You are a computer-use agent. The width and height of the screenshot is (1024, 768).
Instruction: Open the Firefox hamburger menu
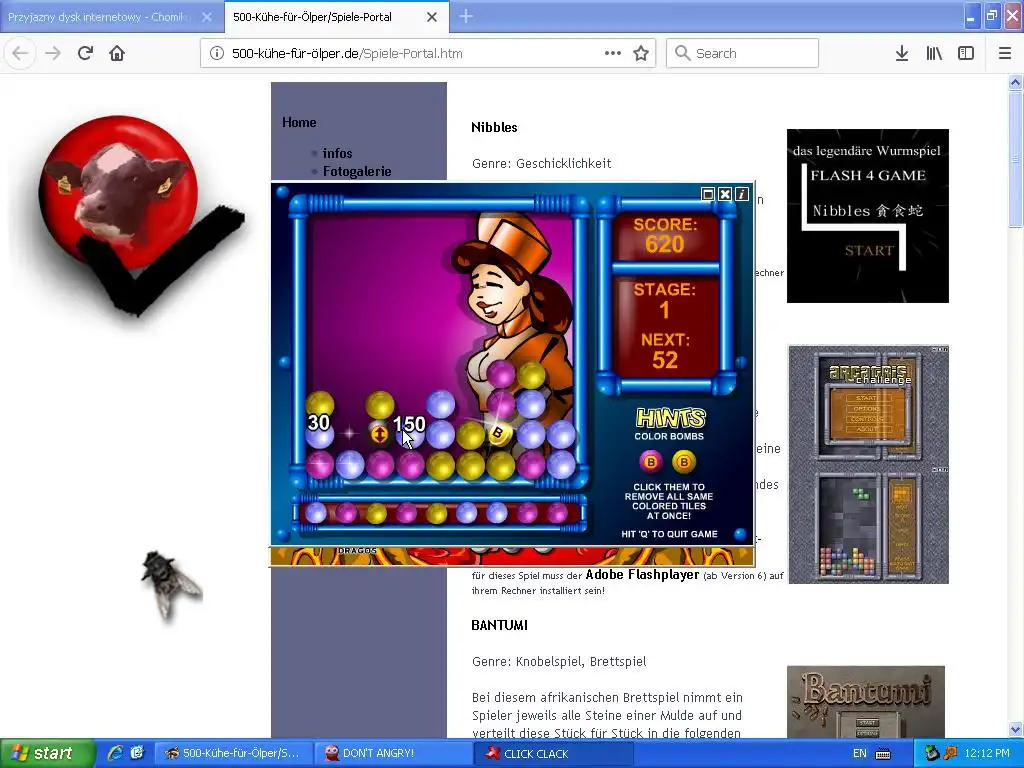point(1005,54)
